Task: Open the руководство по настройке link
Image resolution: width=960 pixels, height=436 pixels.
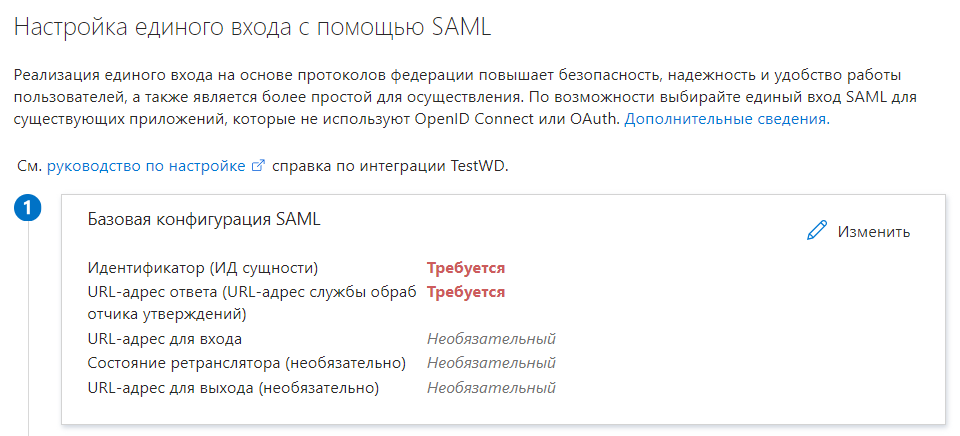Action: [x=146, y=166]
